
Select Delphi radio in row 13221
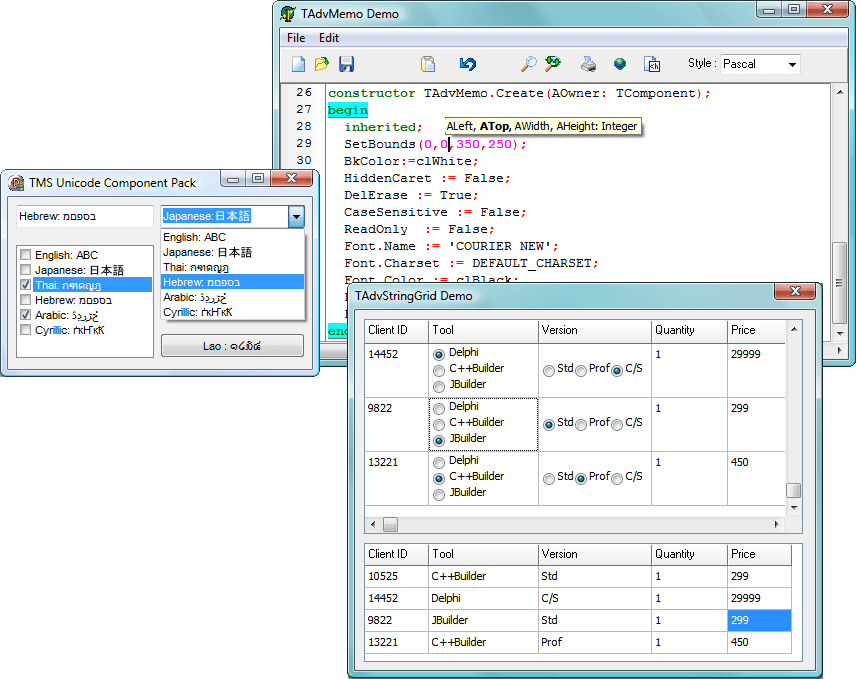[x=439, y=463]
